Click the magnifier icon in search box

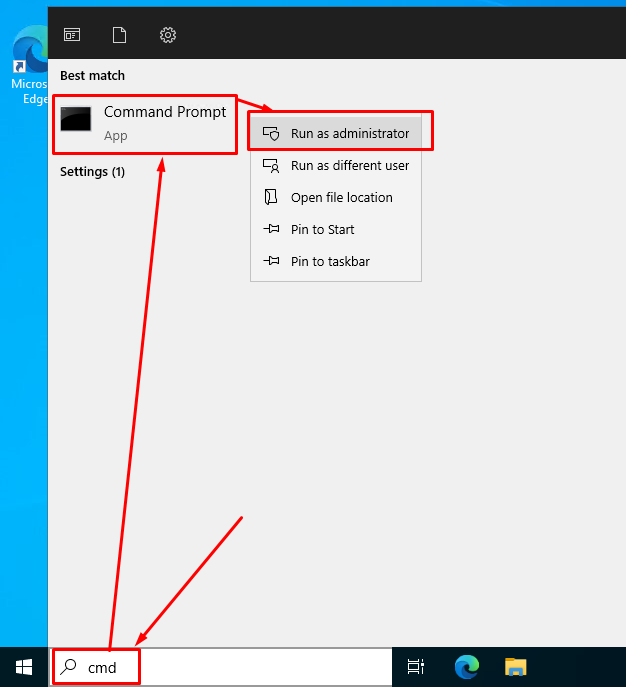click(x=69, y=667)
